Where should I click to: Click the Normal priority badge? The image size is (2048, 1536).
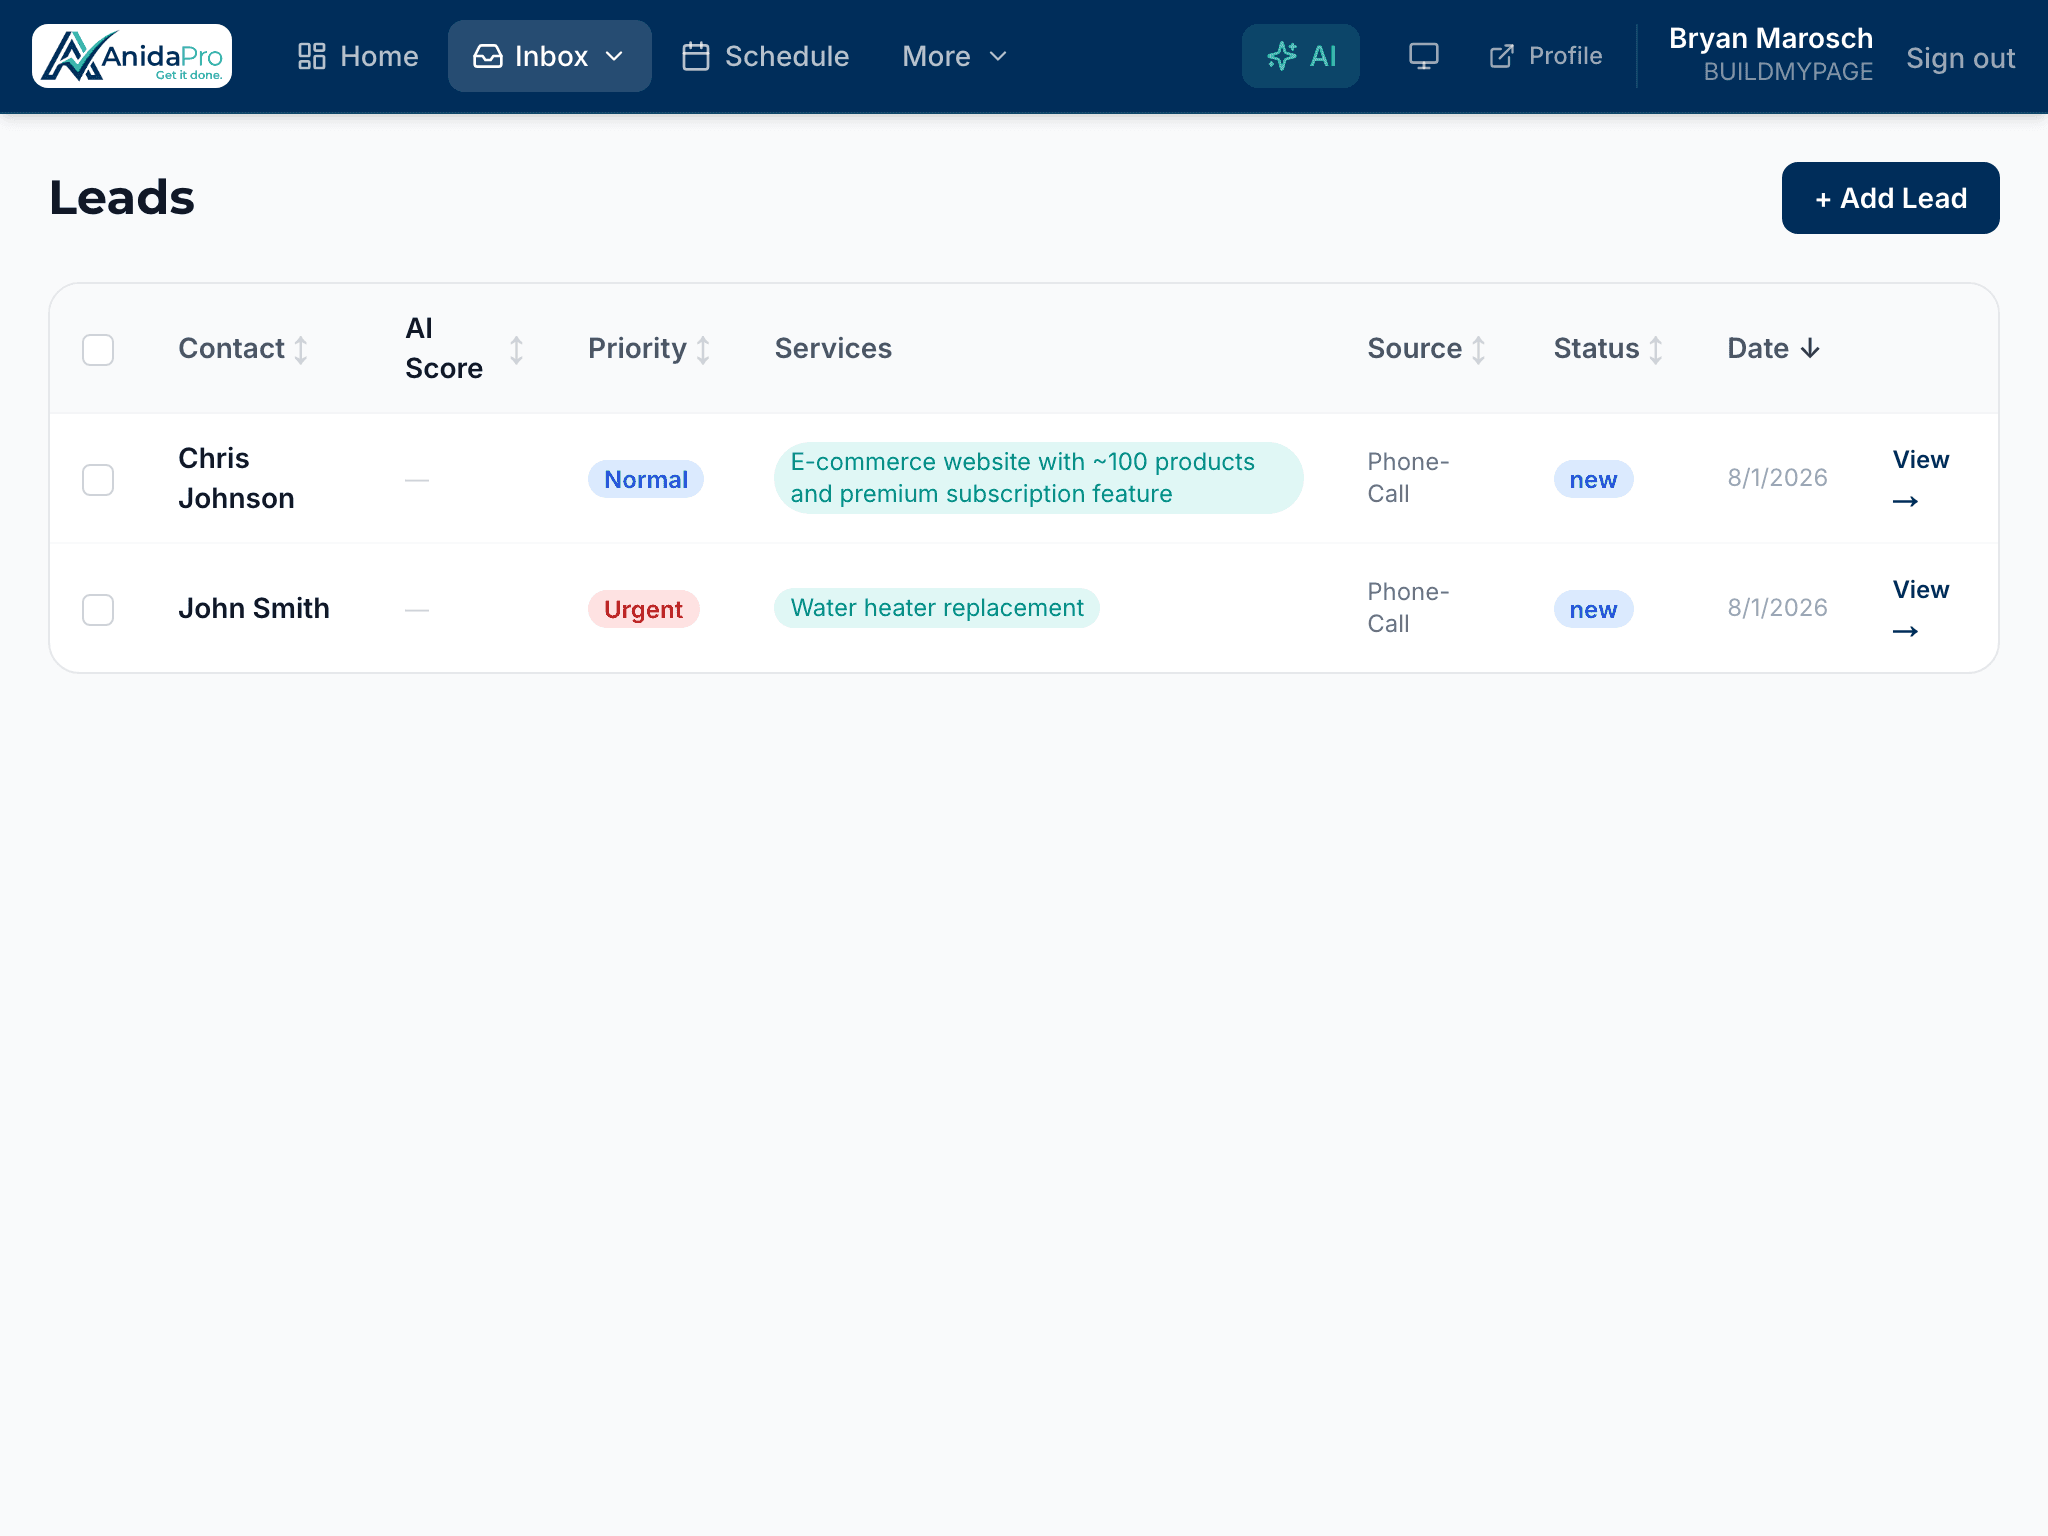(x=646, y=480)
